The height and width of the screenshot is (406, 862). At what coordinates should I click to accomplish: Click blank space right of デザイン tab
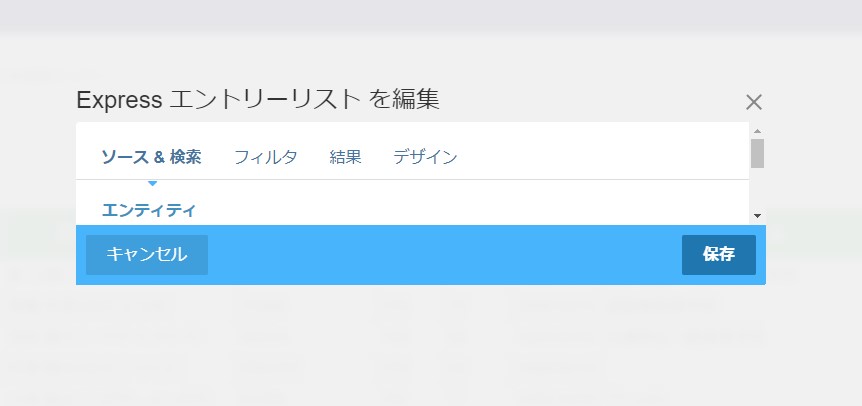tap(602, 157)
